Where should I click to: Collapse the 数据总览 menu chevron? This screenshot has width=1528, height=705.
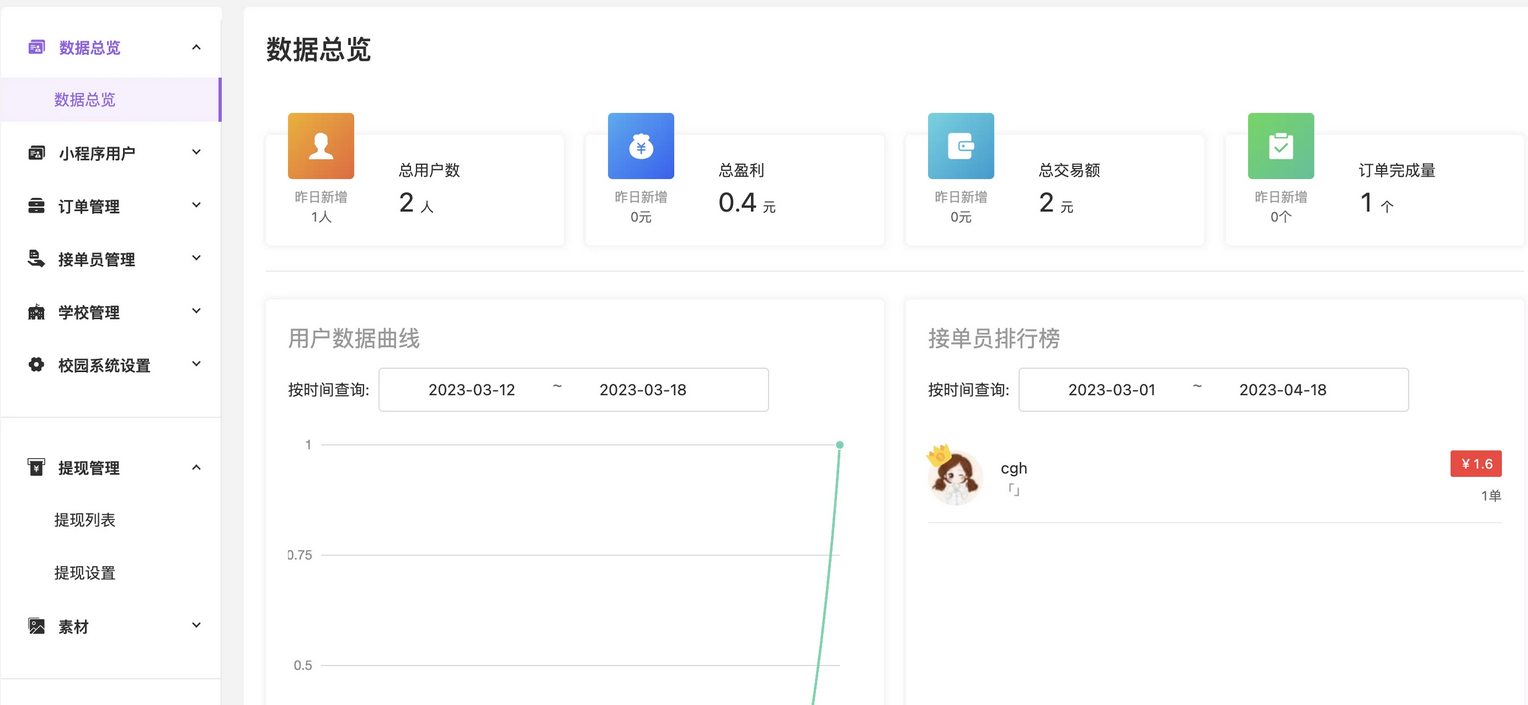(x=196, y=47)
